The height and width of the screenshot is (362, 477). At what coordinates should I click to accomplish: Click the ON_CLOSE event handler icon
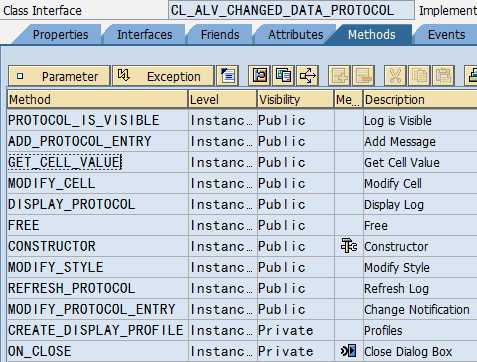[349, 351]
